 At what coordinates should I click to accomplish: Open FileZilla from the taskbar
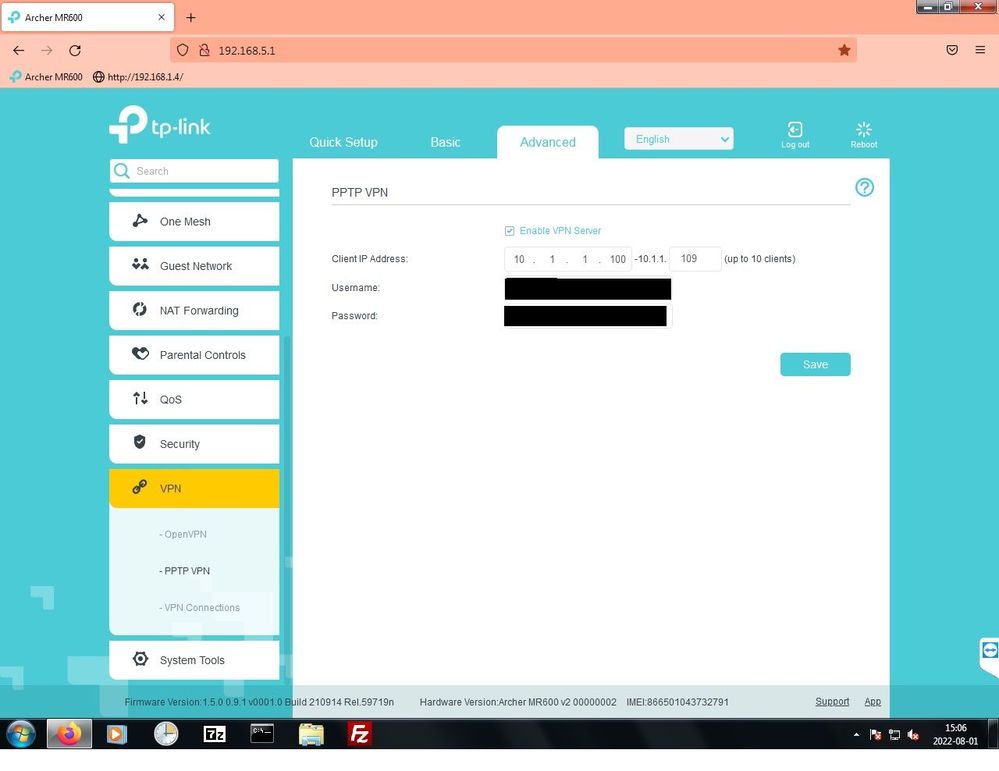[359, 735]
